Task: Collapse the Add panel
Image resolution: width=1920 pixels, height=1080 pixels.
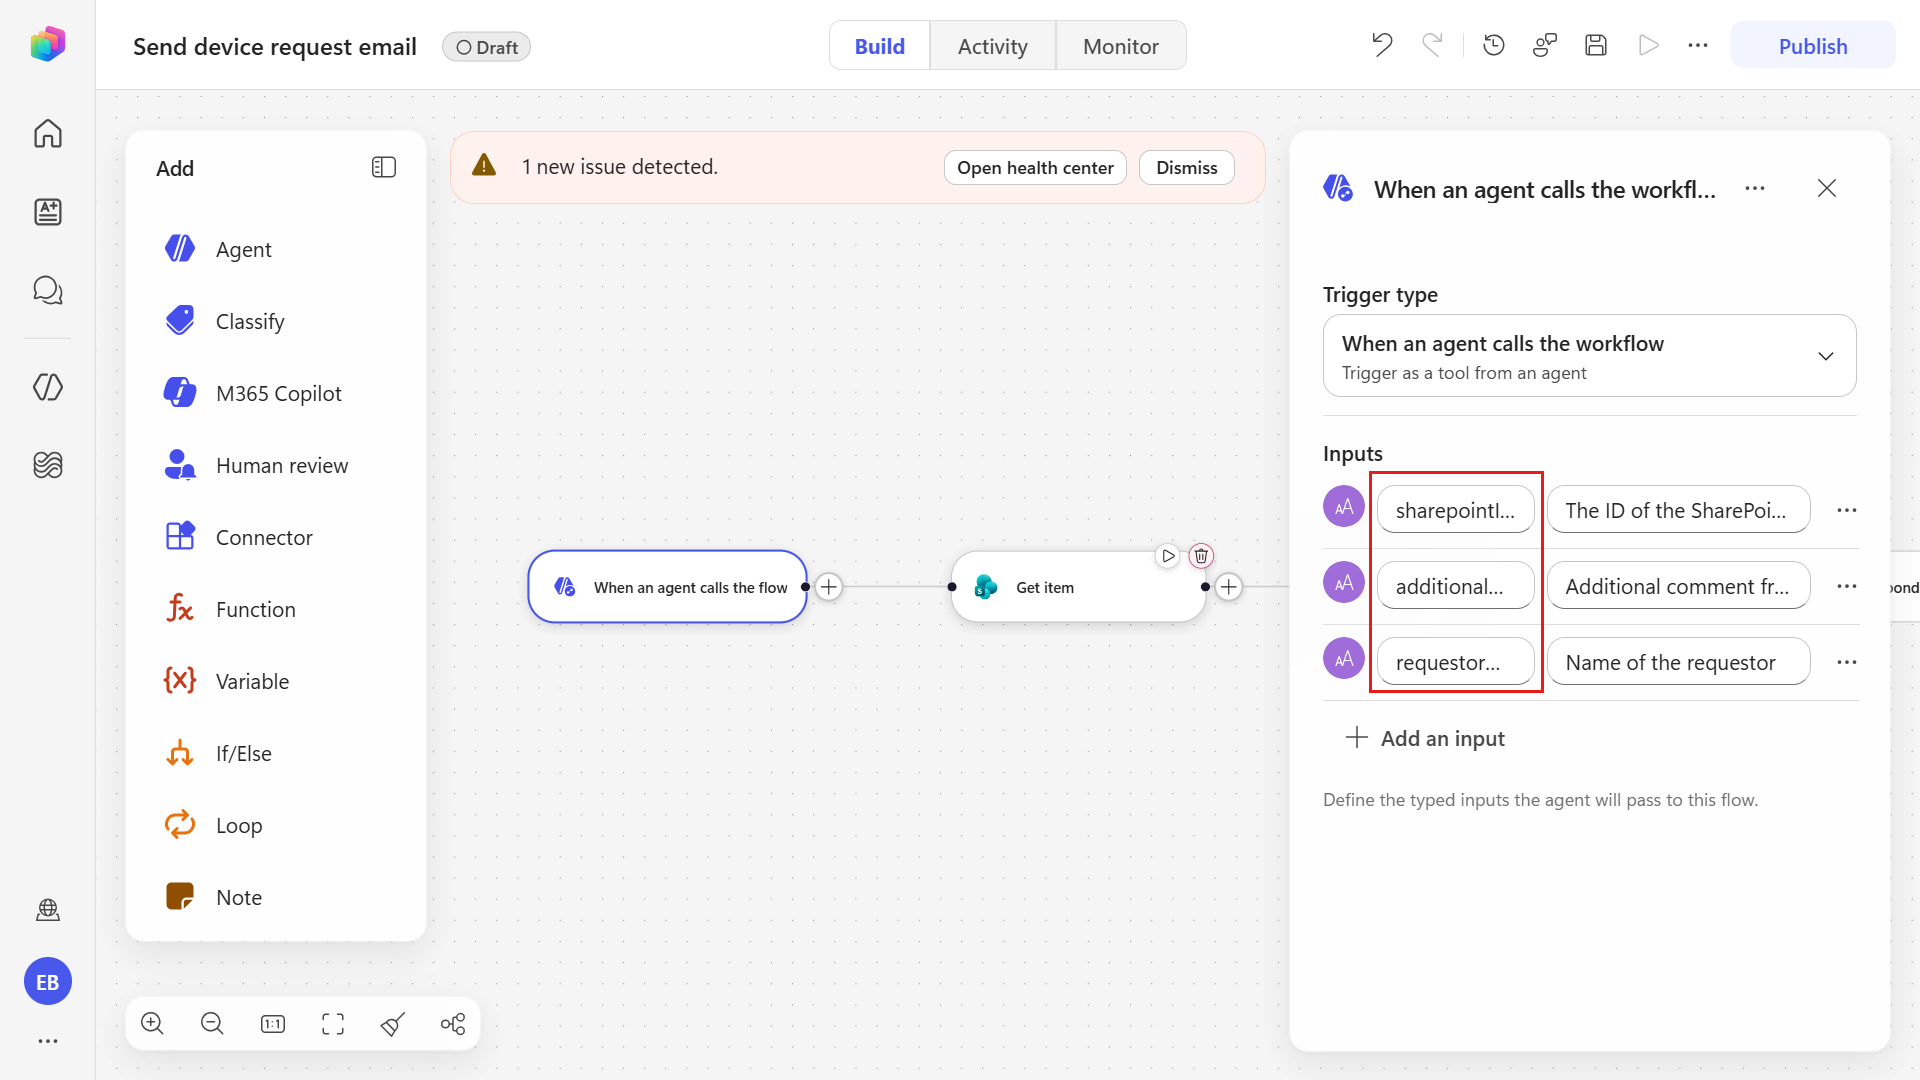Action: (384, 167)
